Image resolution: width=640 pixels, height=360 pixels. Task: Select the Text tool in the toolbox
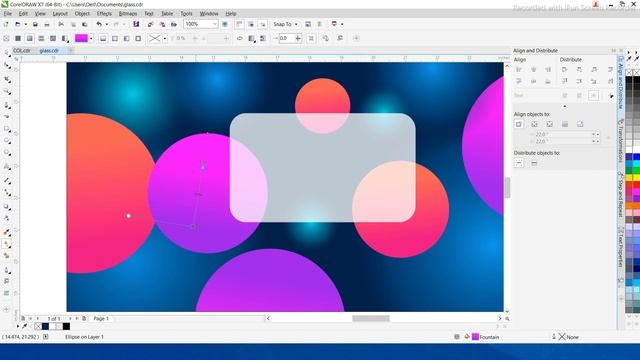pyautogui.click(x=7, y=167)
